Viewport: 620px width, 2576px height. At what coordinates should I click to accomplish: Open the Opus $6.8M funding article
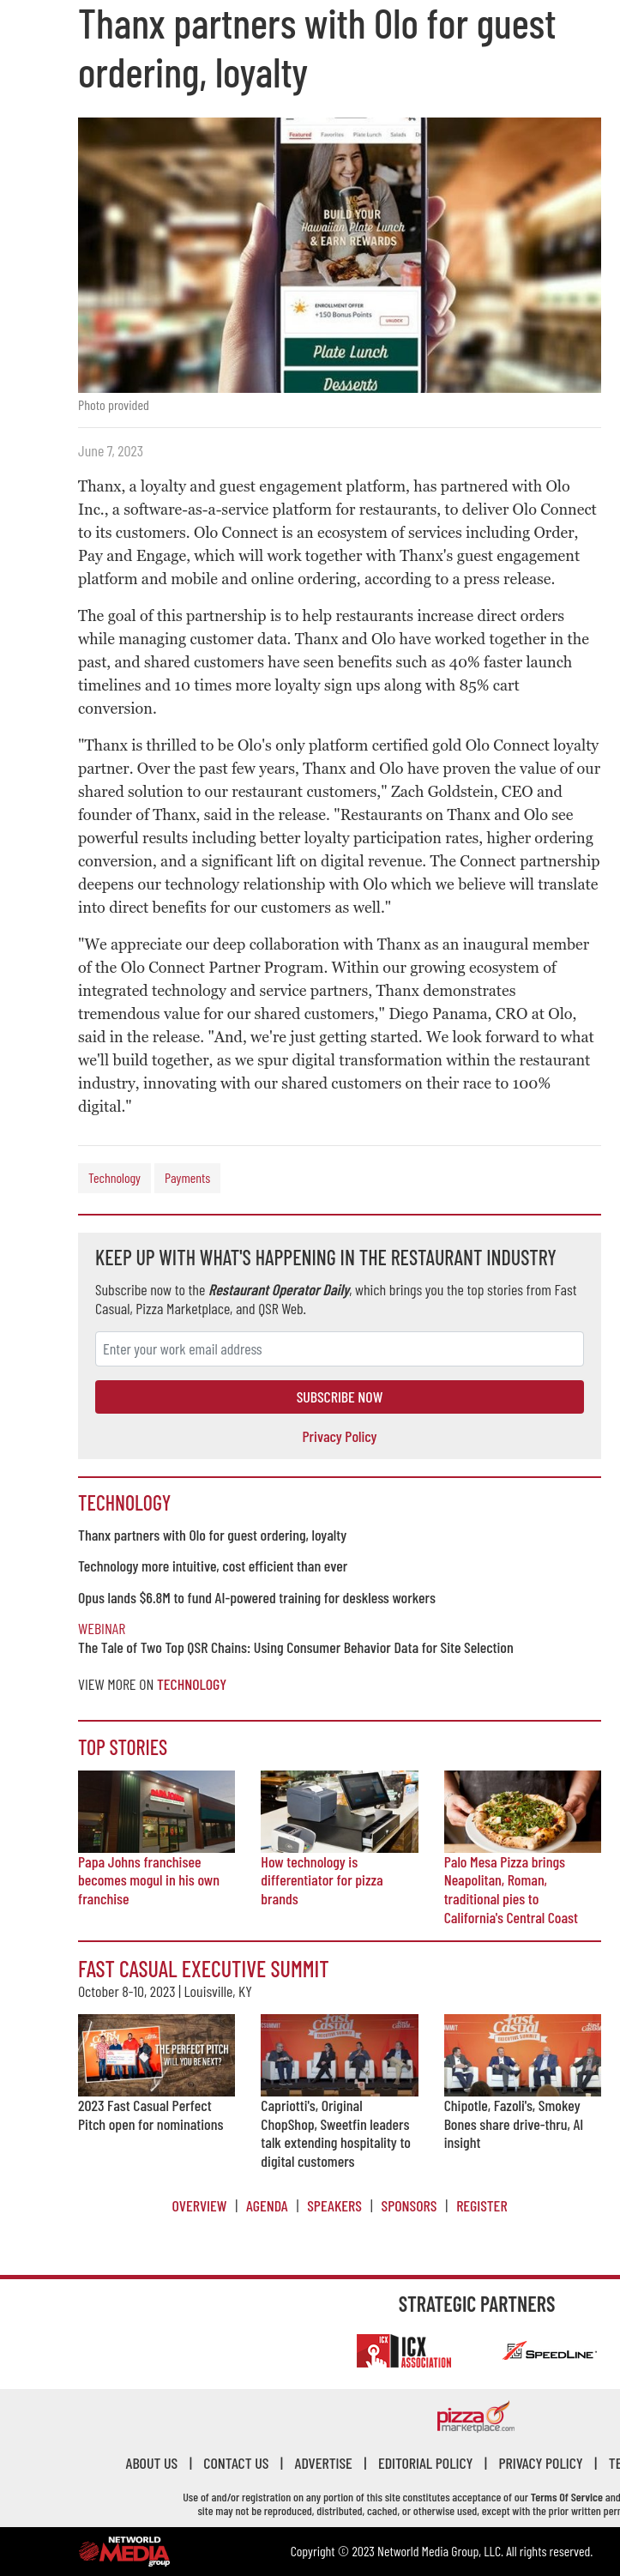click(x=257, y=1598)
